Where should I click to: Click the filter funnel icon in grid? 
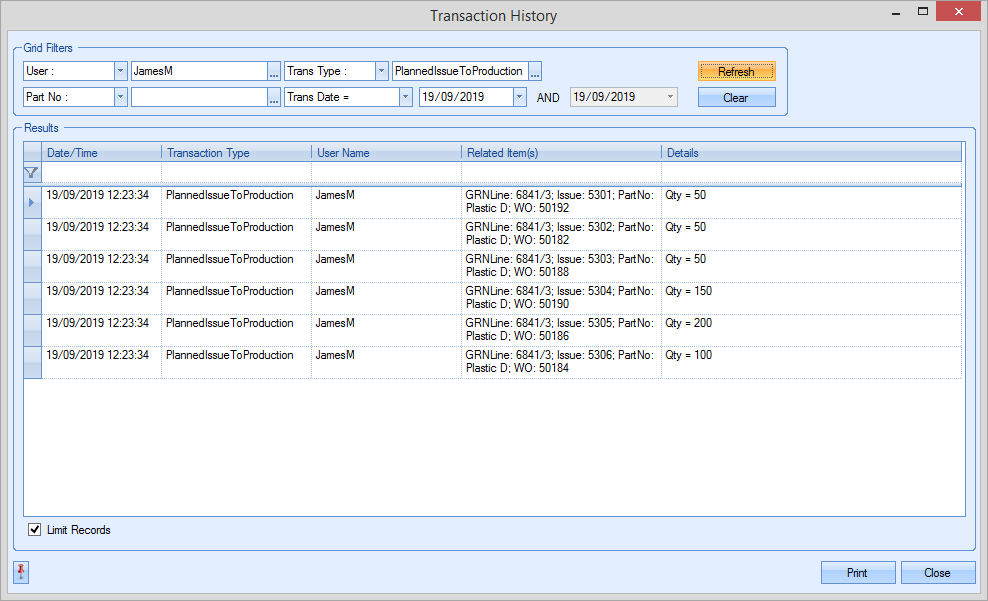tap(31, 172)
